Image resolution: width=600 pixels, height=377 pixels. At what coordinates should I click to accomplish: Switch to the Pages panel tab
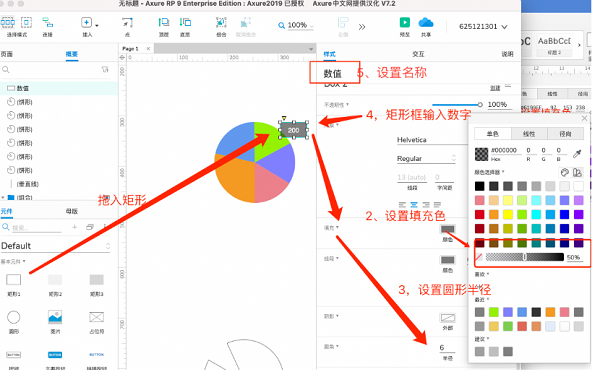click(x=7, y=54)
